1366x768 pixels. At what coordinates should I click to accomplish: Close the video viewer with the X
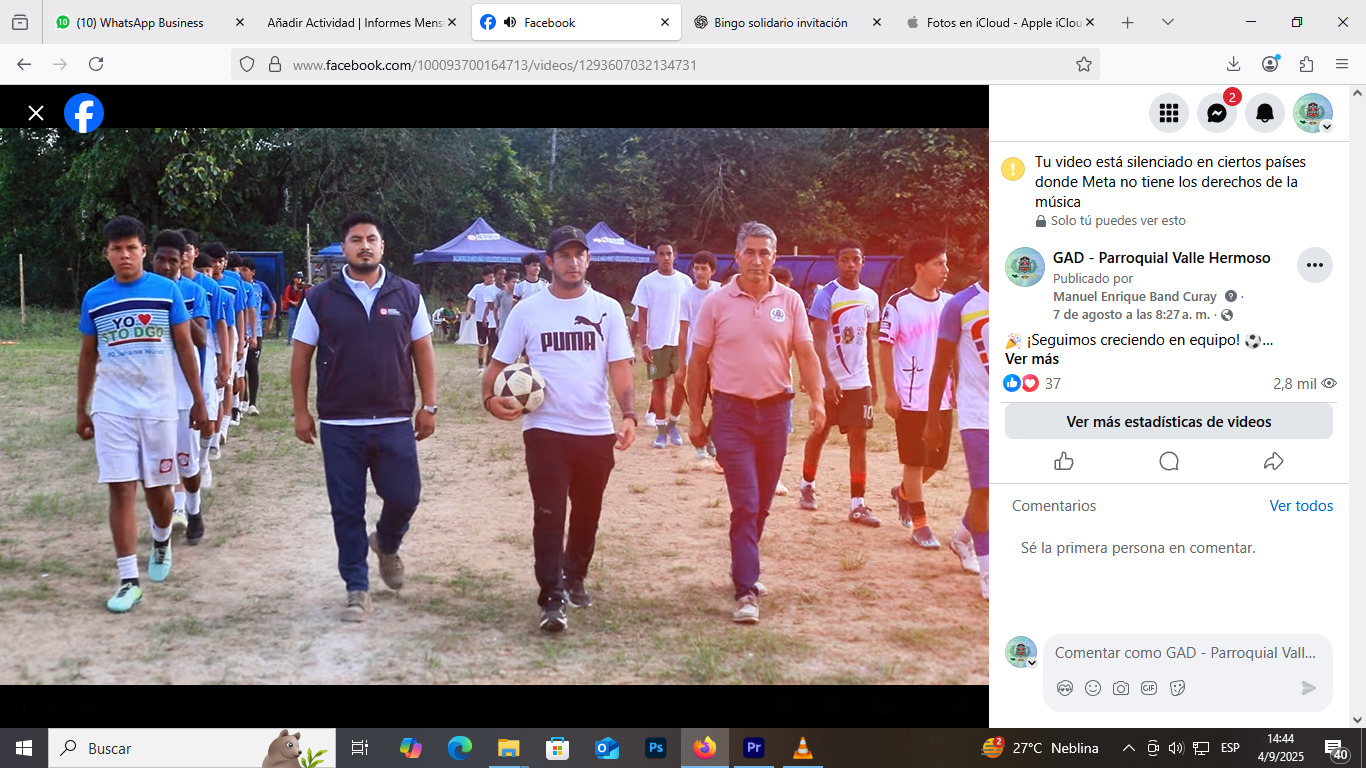point(36,113)
